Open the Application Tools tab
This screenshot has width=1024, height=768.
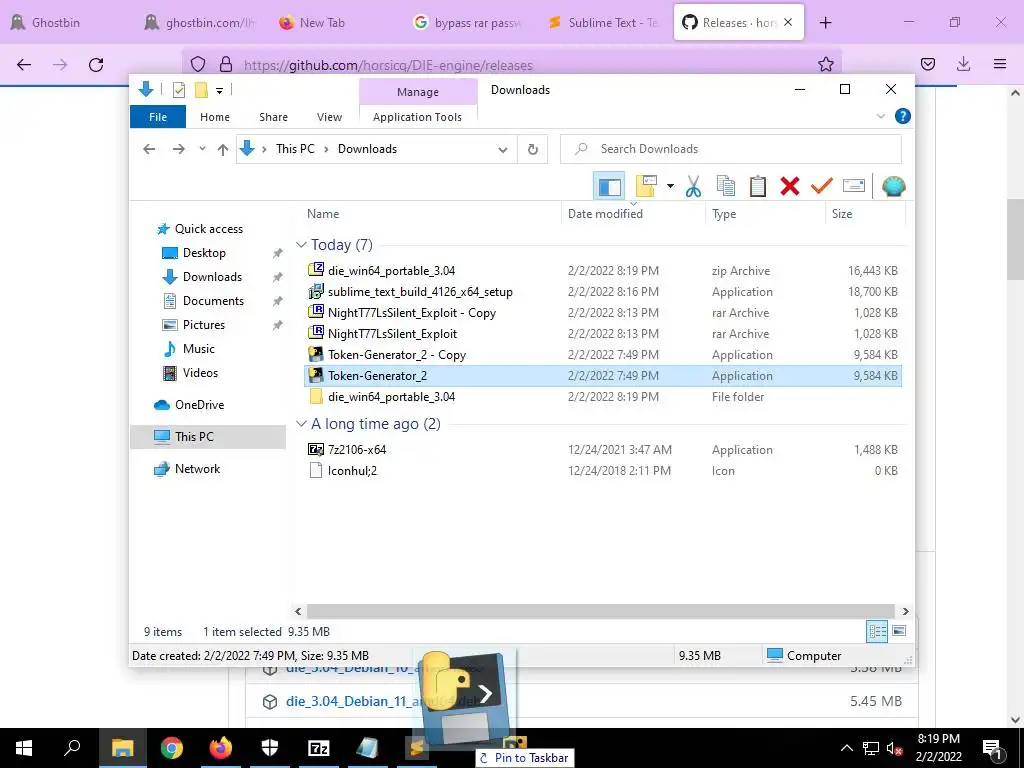coord(417,117)
